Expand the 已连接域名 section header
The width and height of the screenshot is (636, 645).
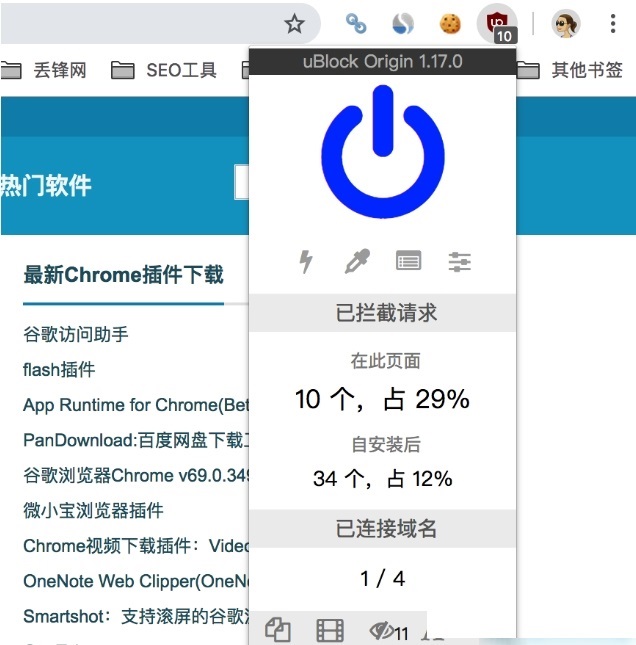[x=383, y=529]
